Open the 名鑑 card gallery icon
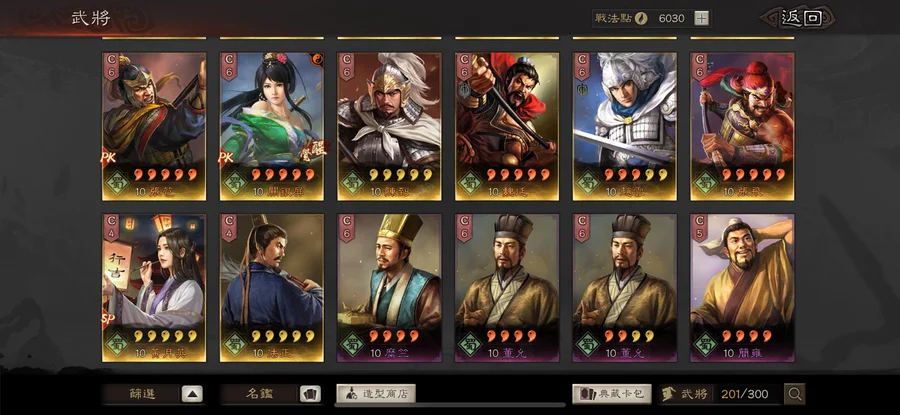Image resolution: width=900 pixels, height=415 pixels. coord(311,394)
